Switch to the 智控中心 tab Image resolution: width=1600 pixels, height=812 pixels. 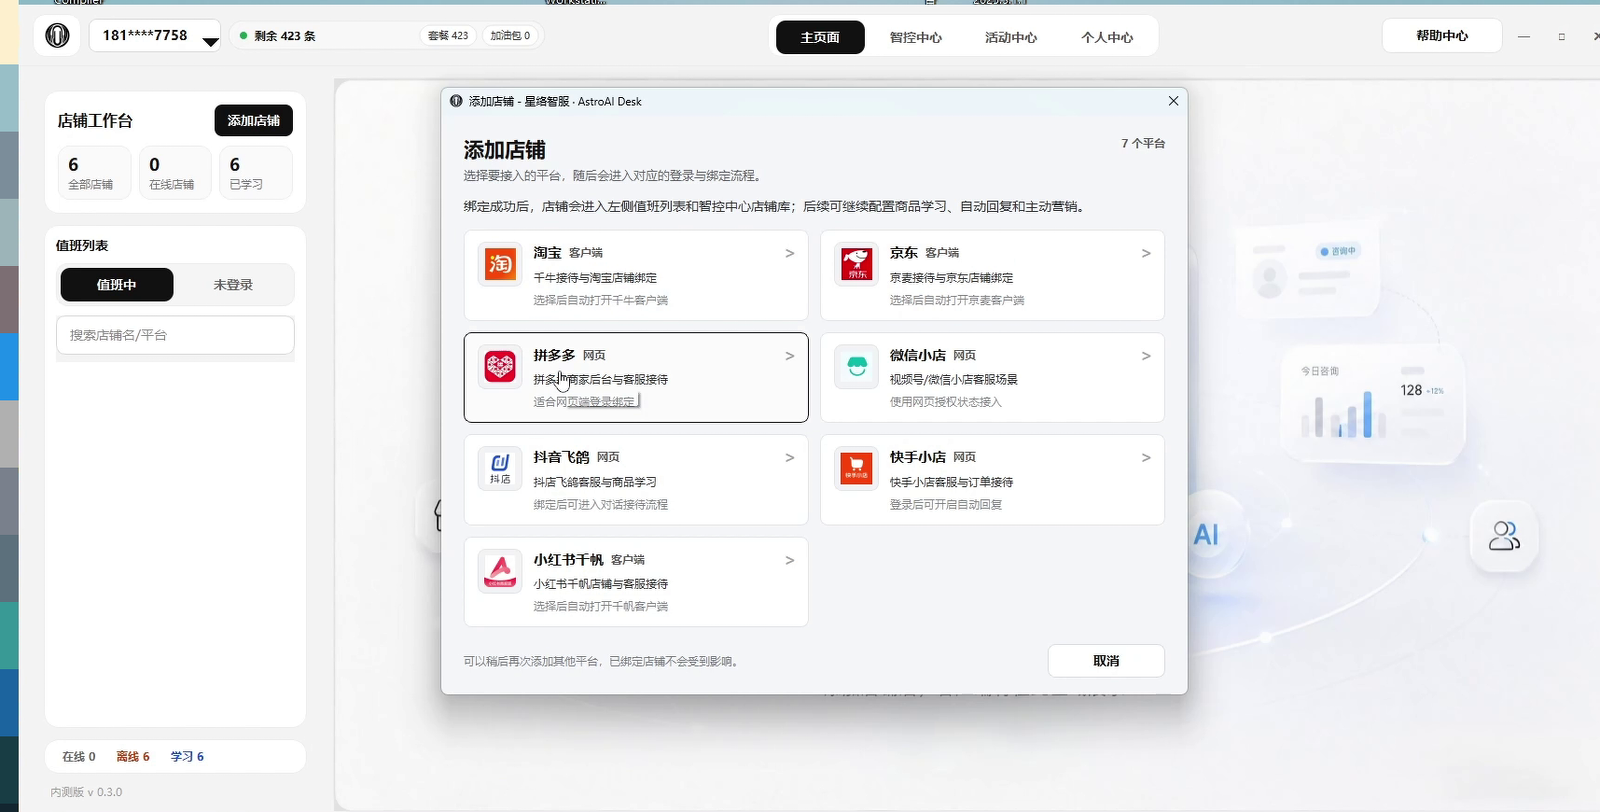pyautogui.click(x=916, y=37)
